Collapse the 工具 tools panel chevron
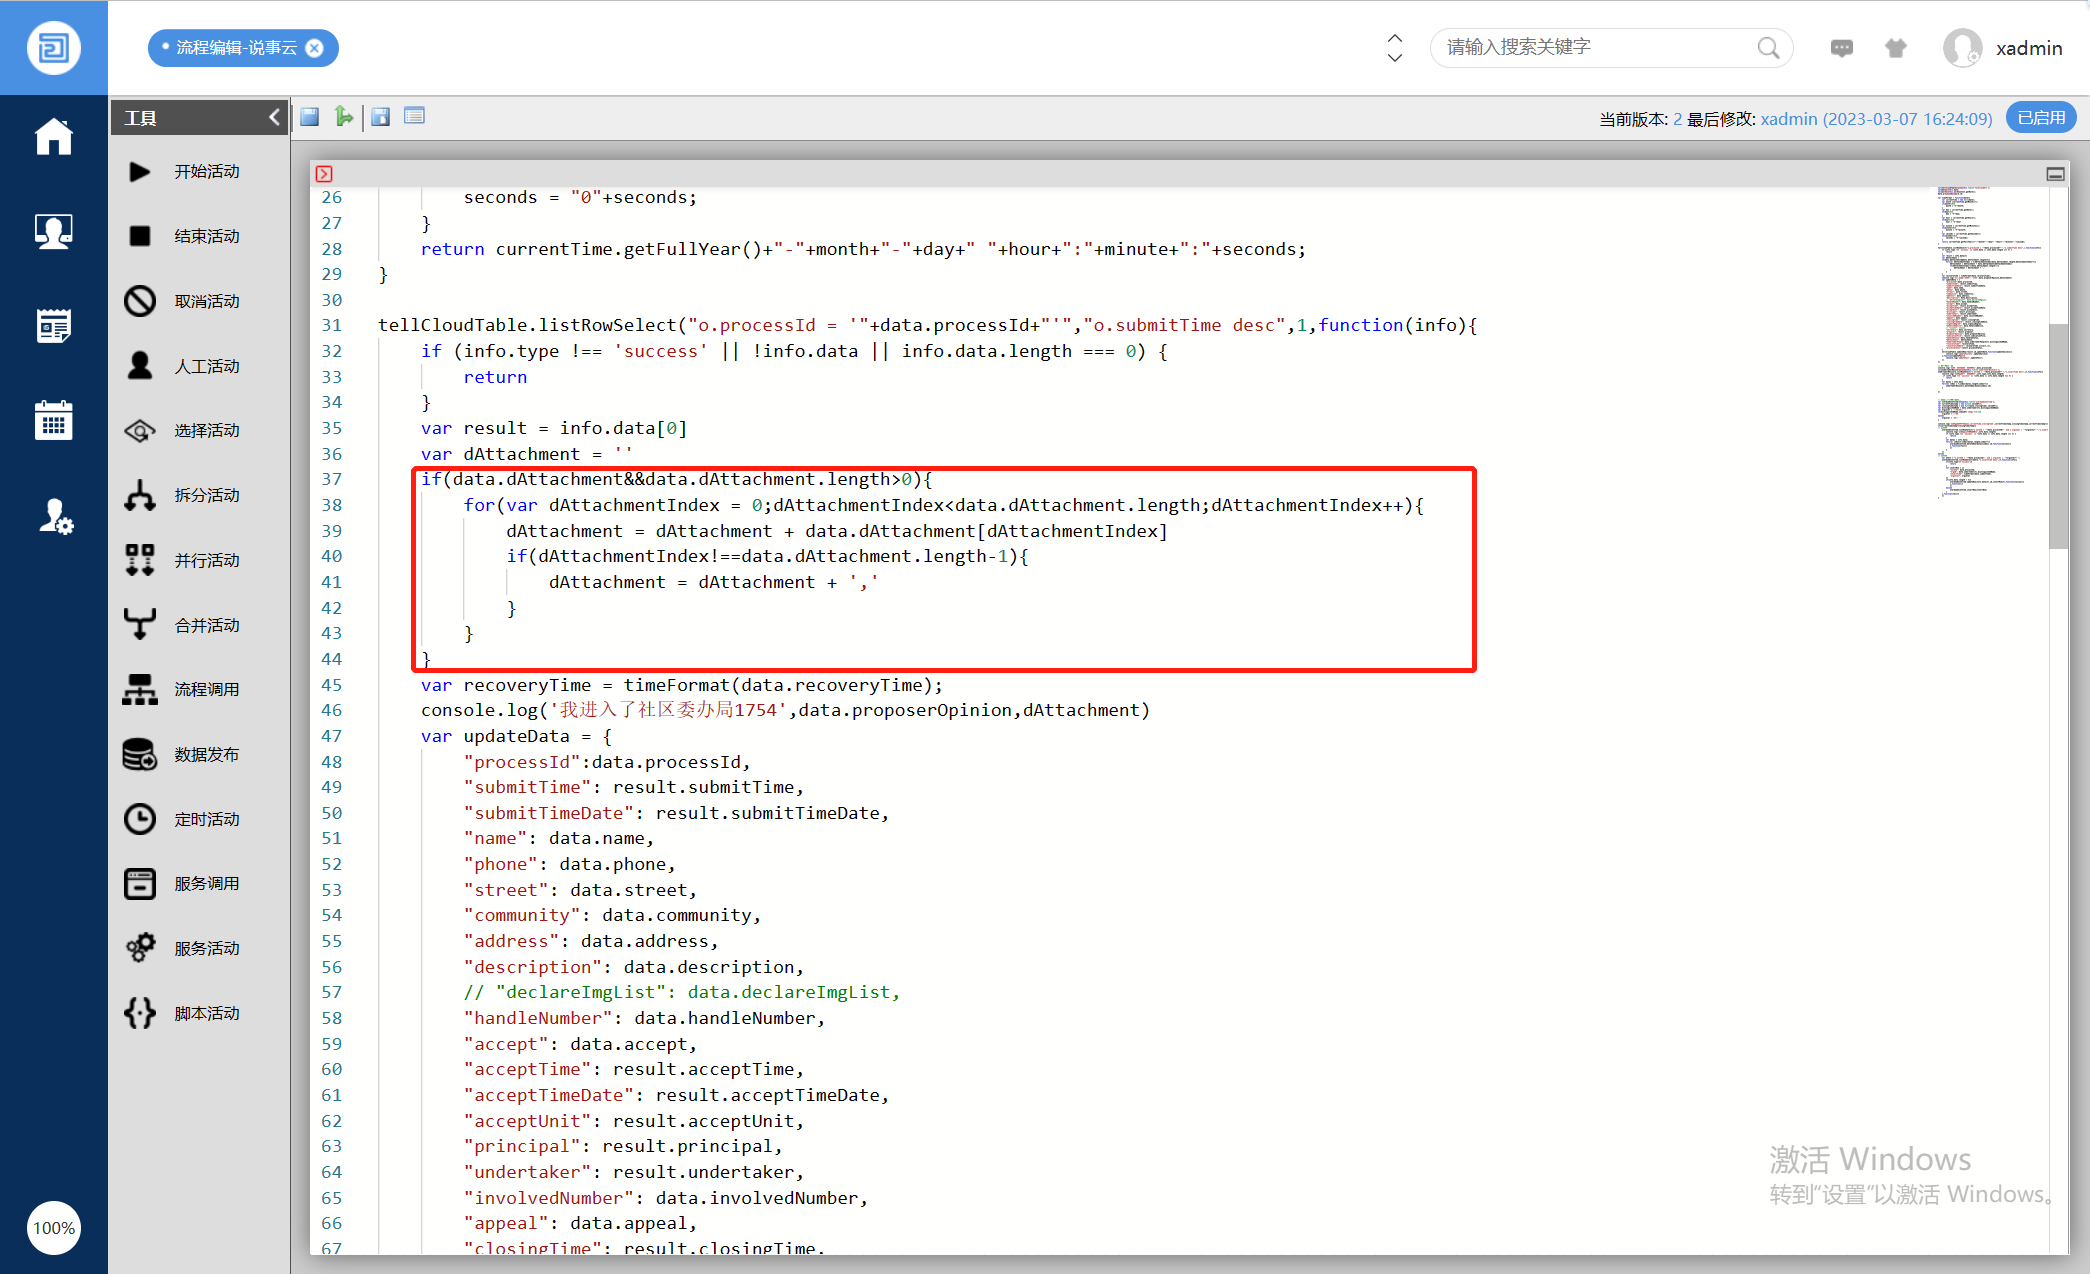 tap(274, 118)
